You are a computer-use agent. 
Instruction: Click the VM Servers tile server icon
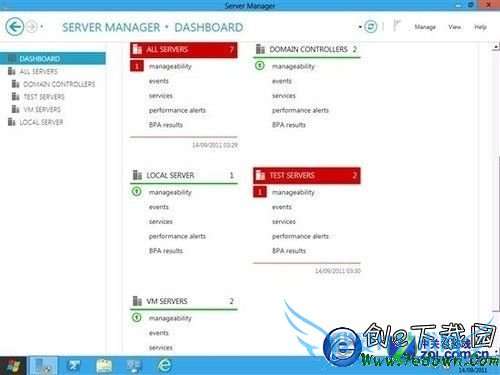click(137, 301)
